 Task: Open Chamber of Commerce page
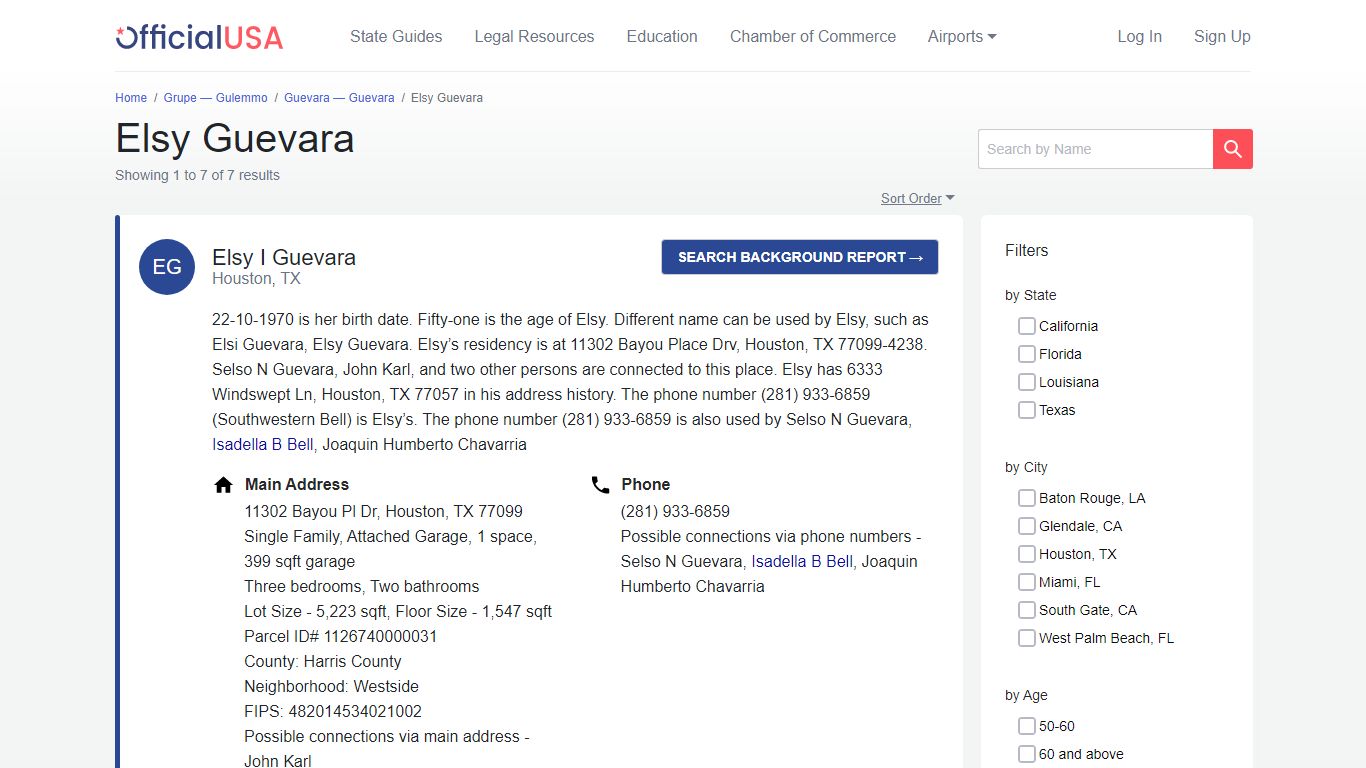click(813, 36)
